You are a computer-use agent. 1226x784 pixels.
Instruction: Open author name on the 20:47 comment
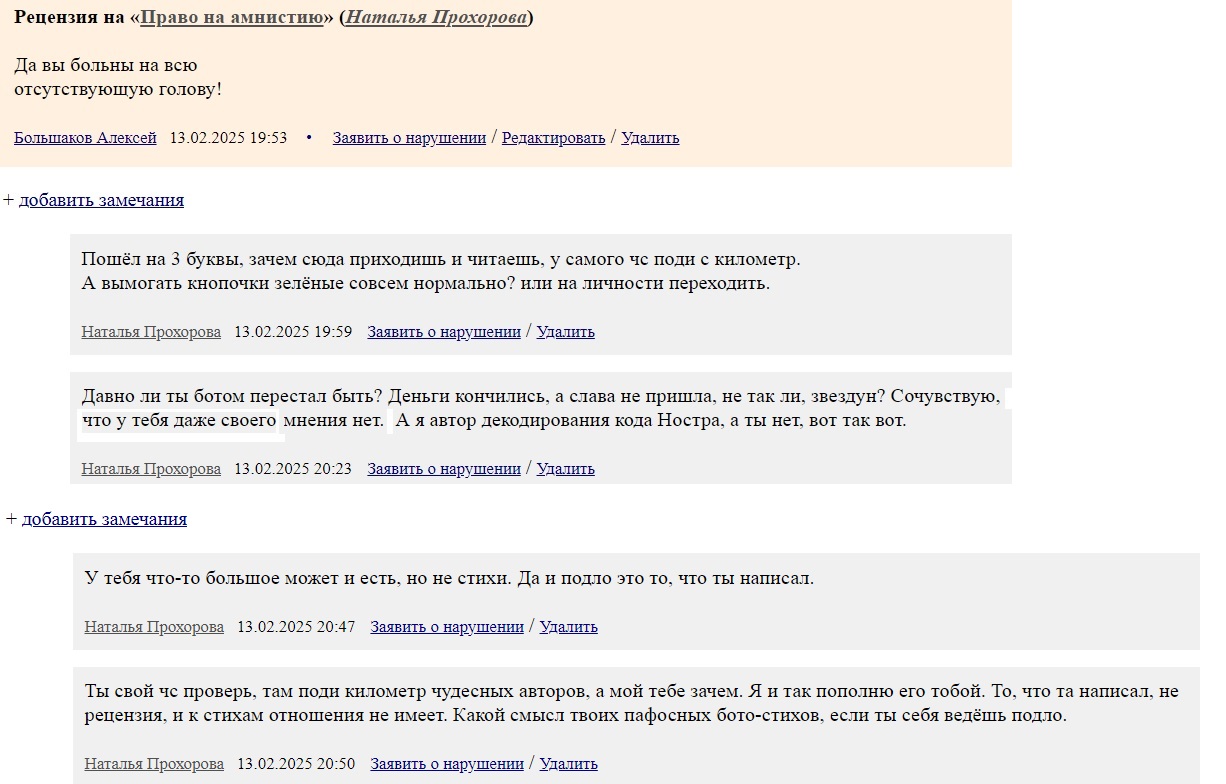[154, 627]
